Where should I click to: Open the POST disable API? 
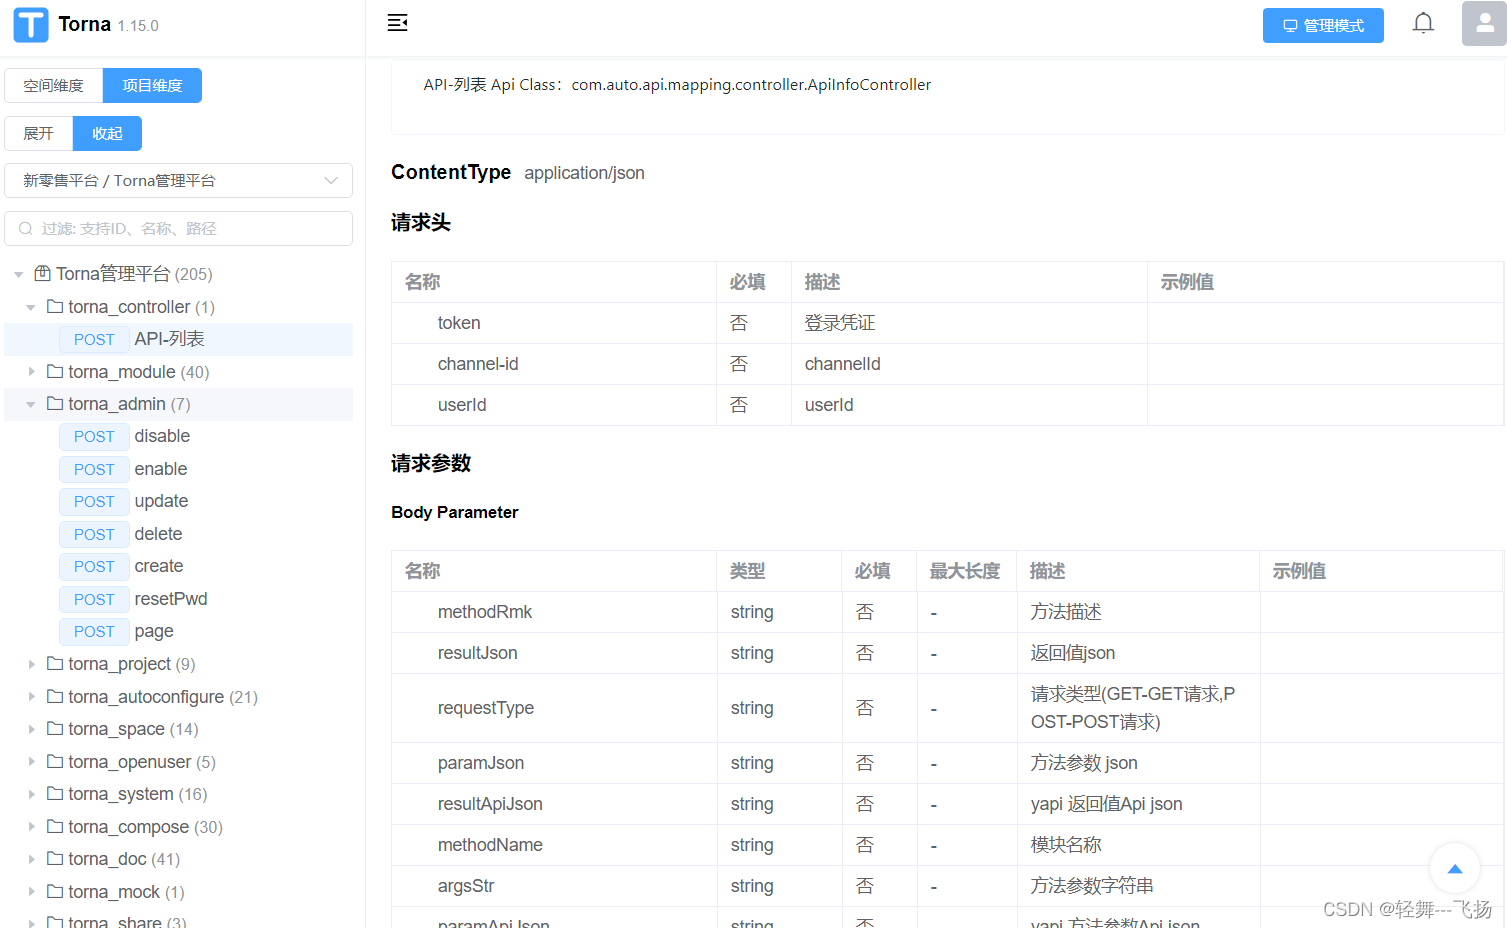pyautogui.click(x=179, y=436)
